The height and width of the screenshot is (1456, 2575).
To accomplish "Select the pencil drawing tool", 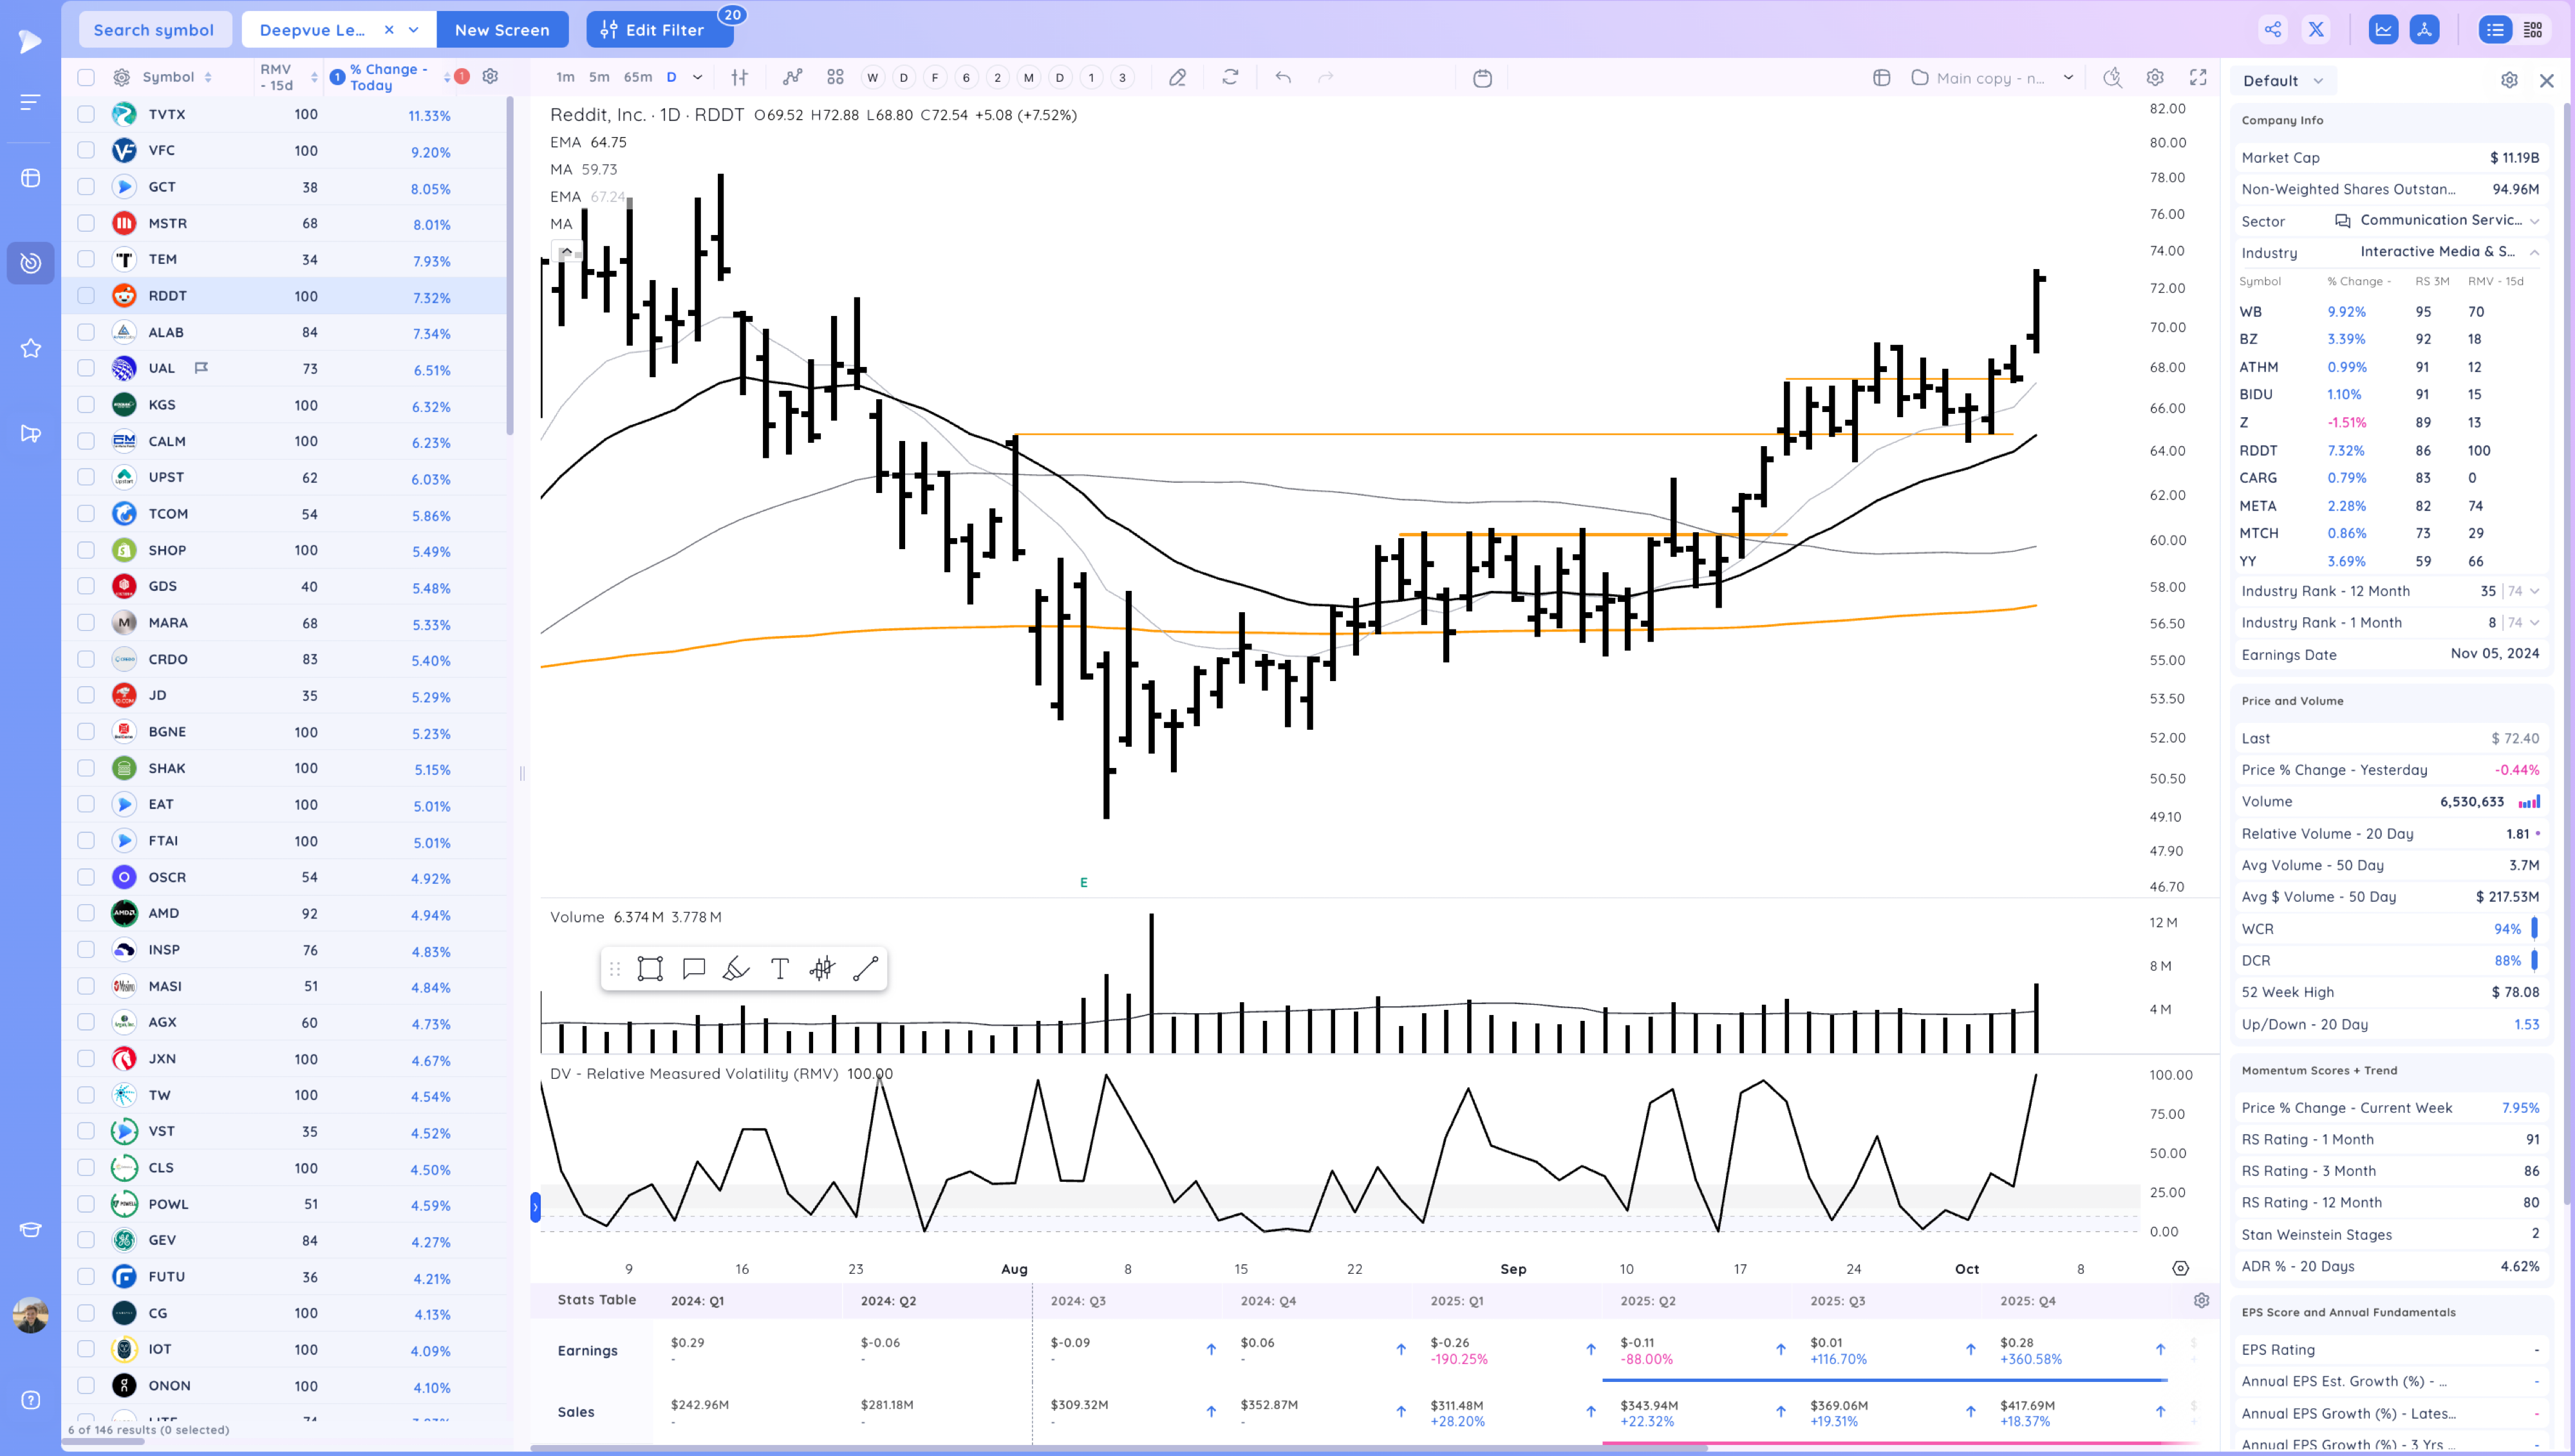I will pos(1178,77).
